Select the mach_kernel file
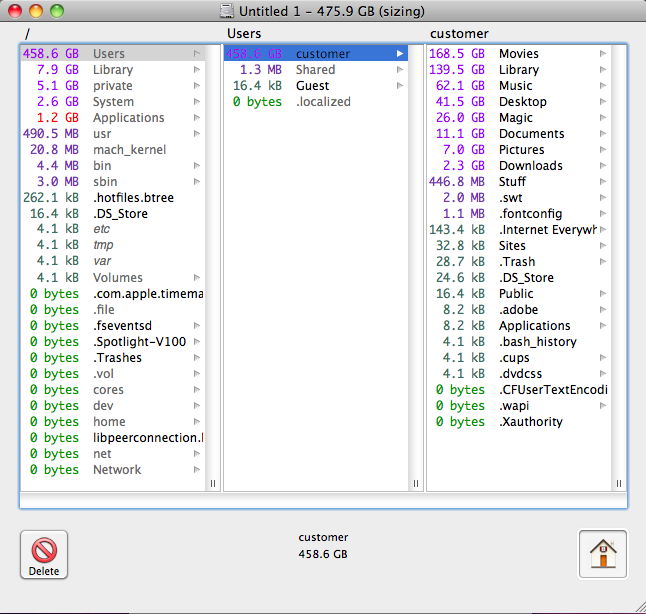646x614 pixels. (x=112, y=150)
